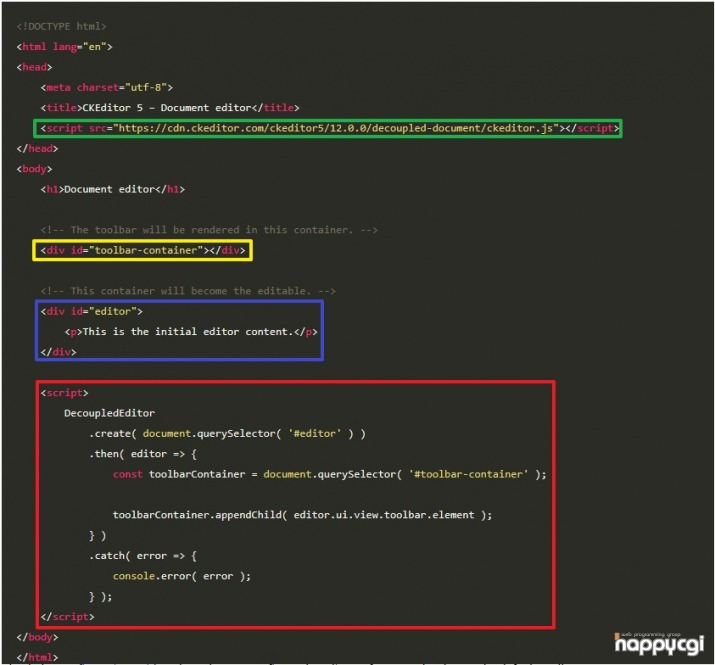Screen dimensions: 715x665
Task: Click the '.create( document.querySelector( '#editor' ) )' line
Action: [227, 433]
